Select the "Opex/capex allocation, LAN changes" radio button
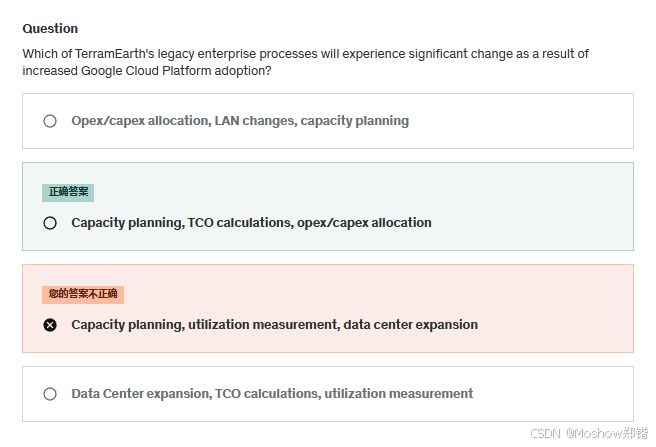 (x=50, y=121)
